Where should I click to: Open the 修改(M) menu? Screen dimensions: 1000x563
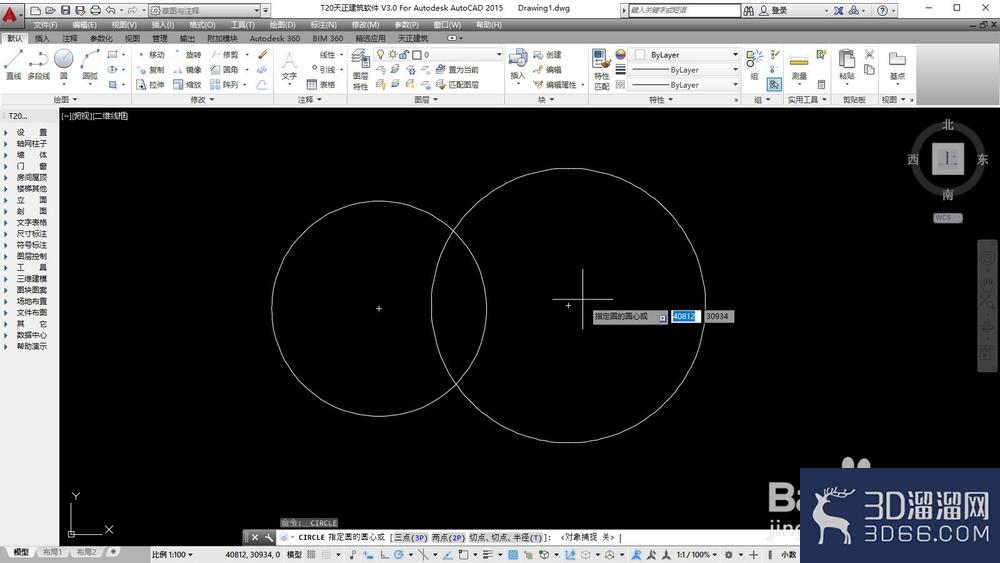point(365,24)
